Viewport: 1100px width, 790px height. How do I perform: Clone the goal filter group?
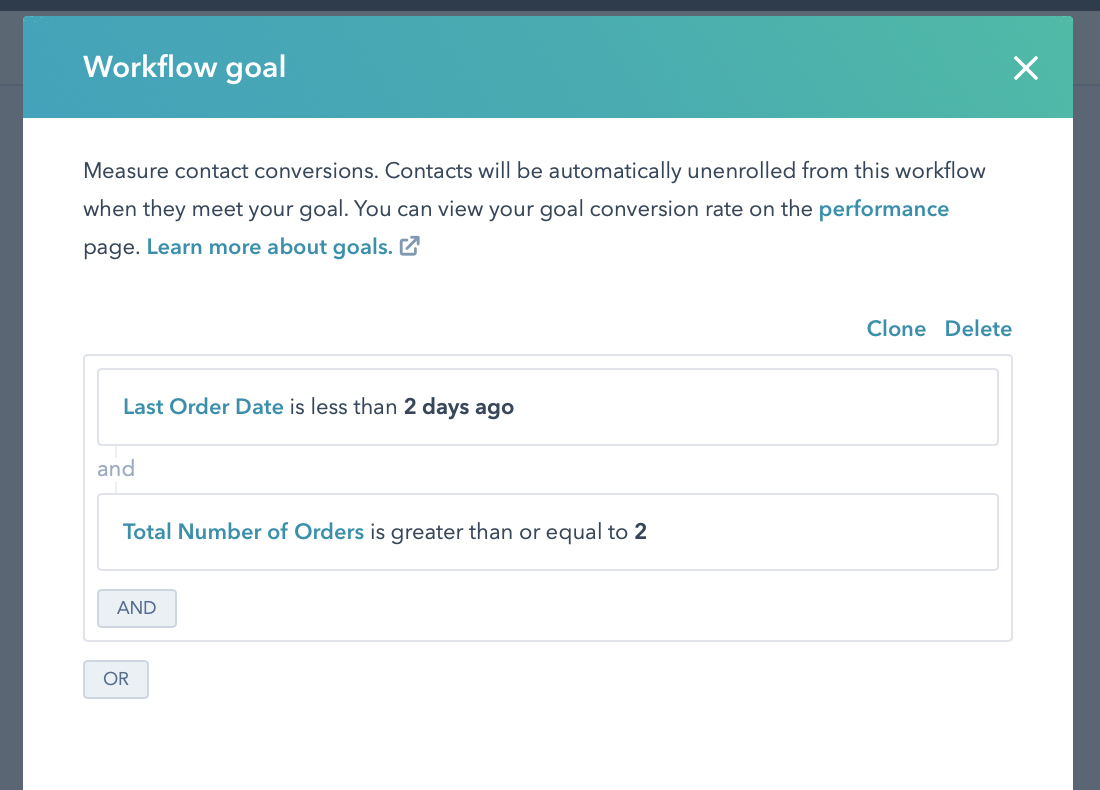tap(896, 329)
